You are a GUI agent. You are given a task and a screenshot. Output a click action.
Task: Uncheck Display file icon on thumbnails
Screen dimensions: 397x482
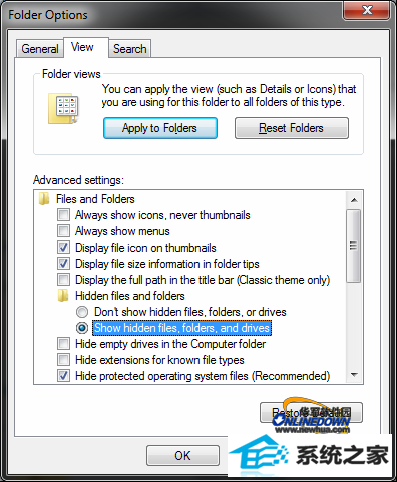63,248
